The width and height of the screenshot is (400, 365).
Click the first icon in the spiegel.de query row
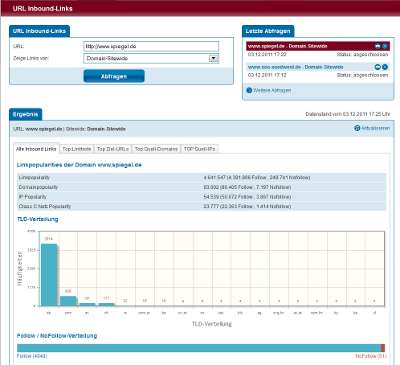[378, 46]
